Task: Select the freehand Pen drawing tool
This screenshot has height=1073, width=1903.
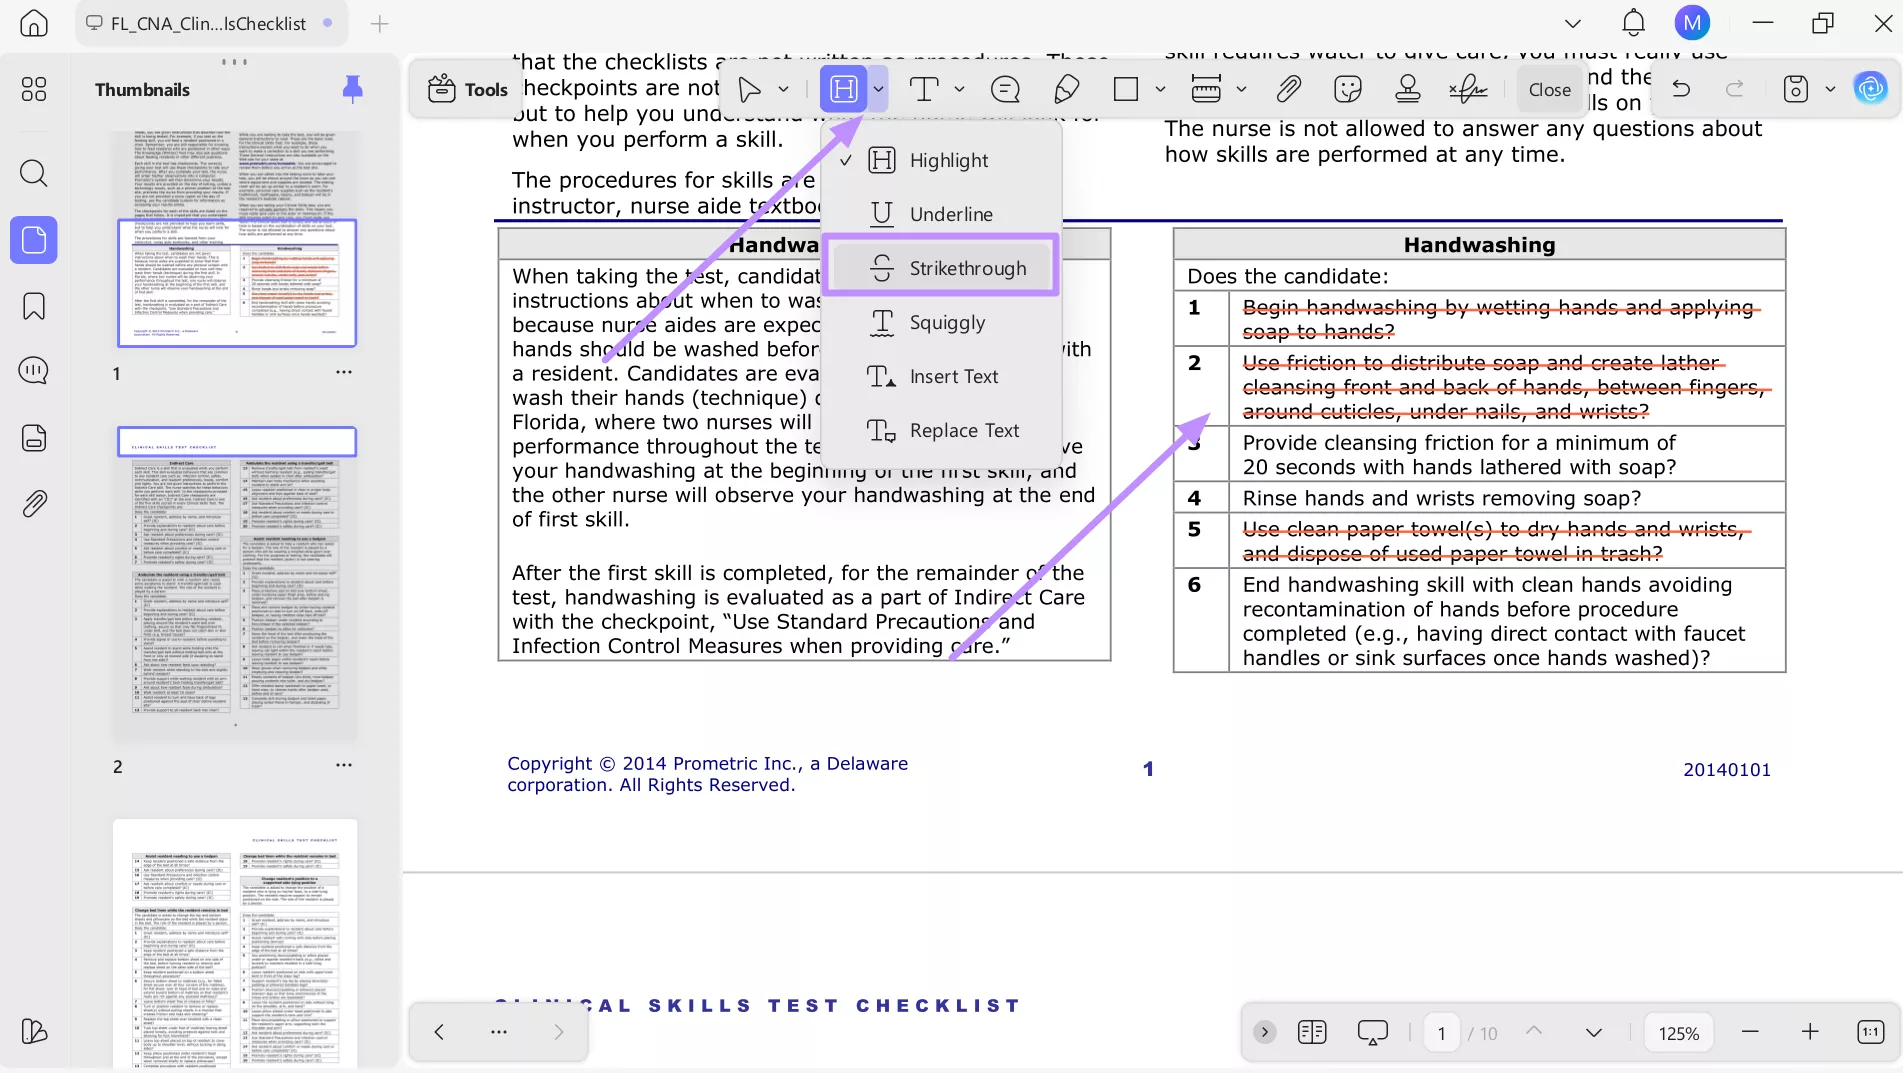Action: [1066, 89]
